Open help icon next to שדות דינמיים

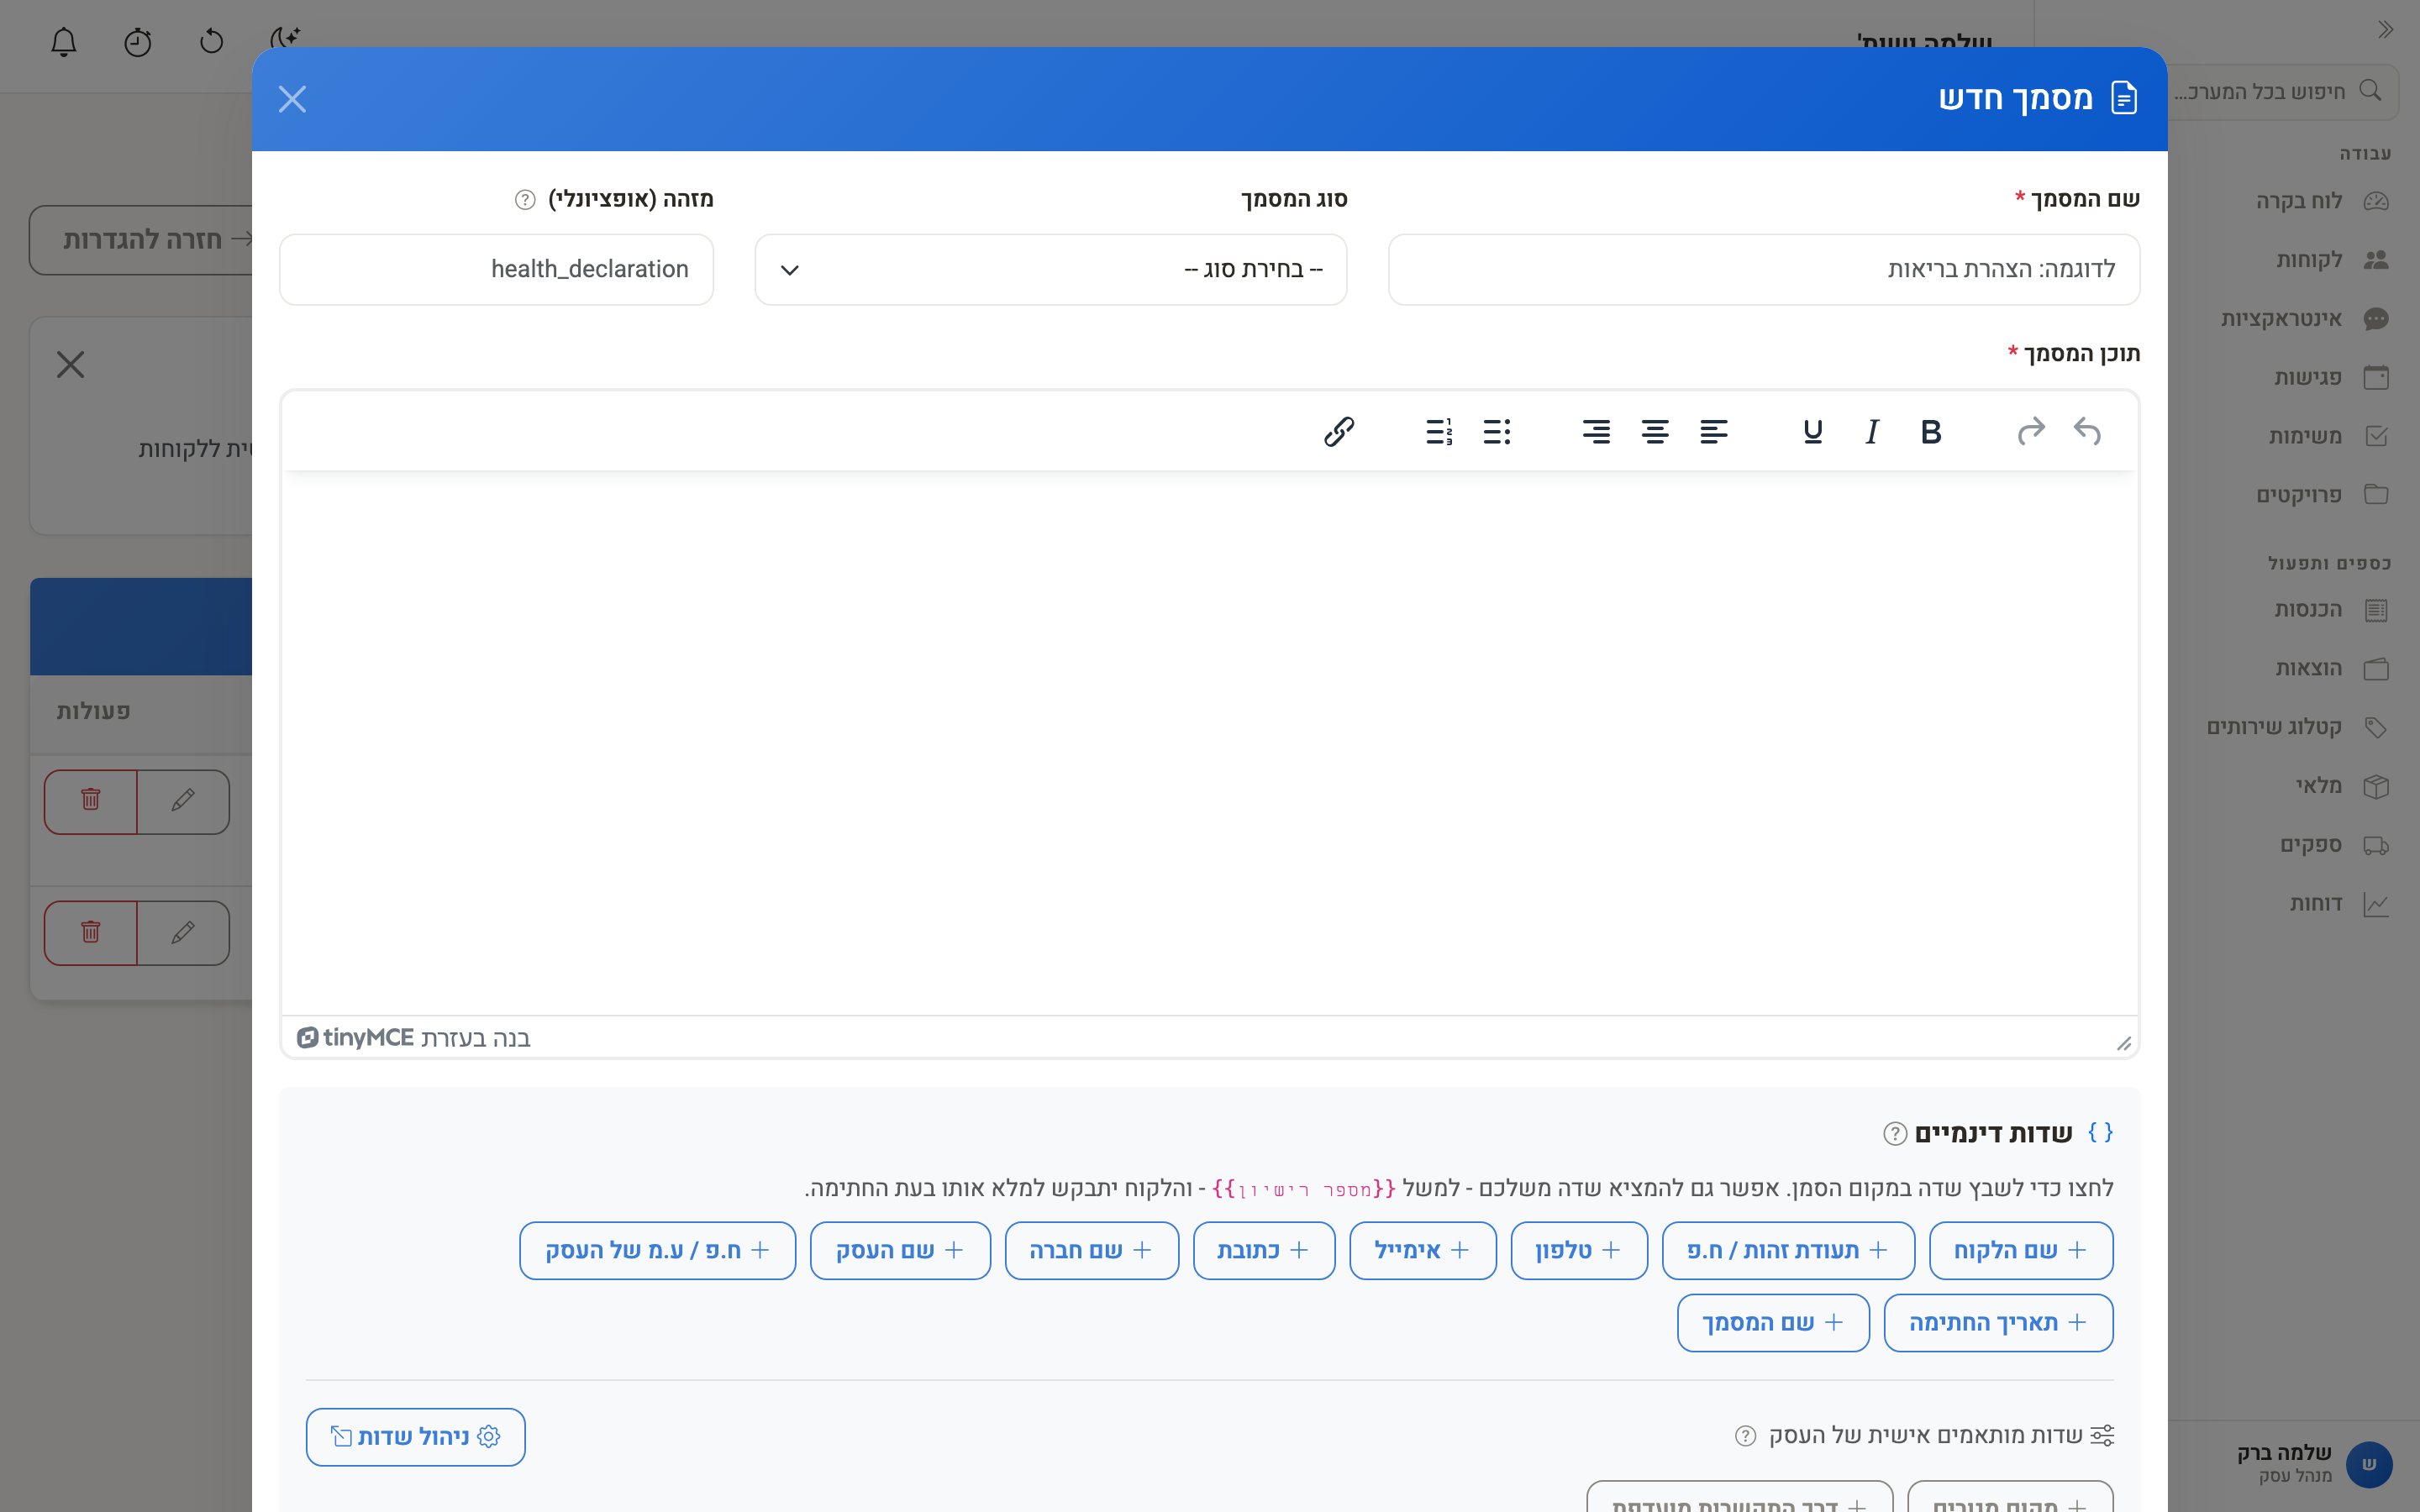(x=1894, y=1133)
